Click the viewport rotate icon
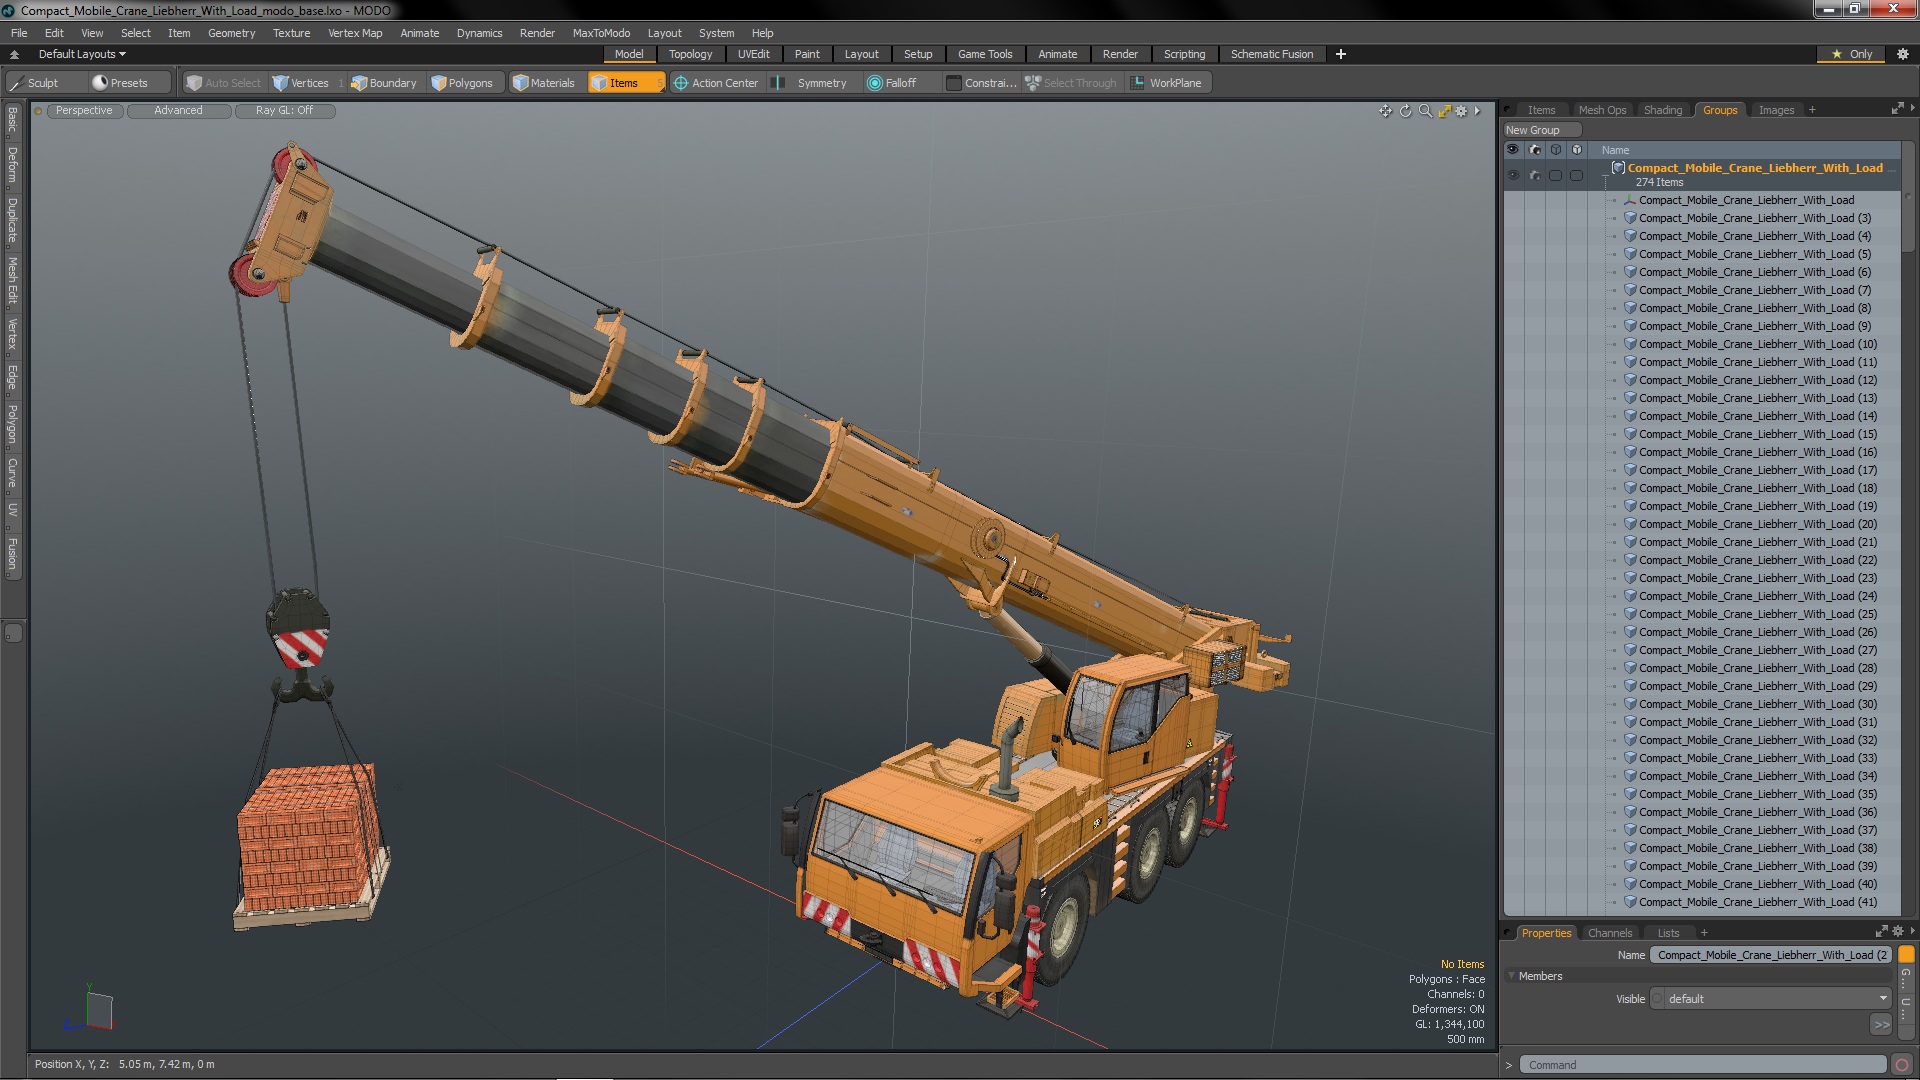1920x1080 pixels. tap(1405, 111)
